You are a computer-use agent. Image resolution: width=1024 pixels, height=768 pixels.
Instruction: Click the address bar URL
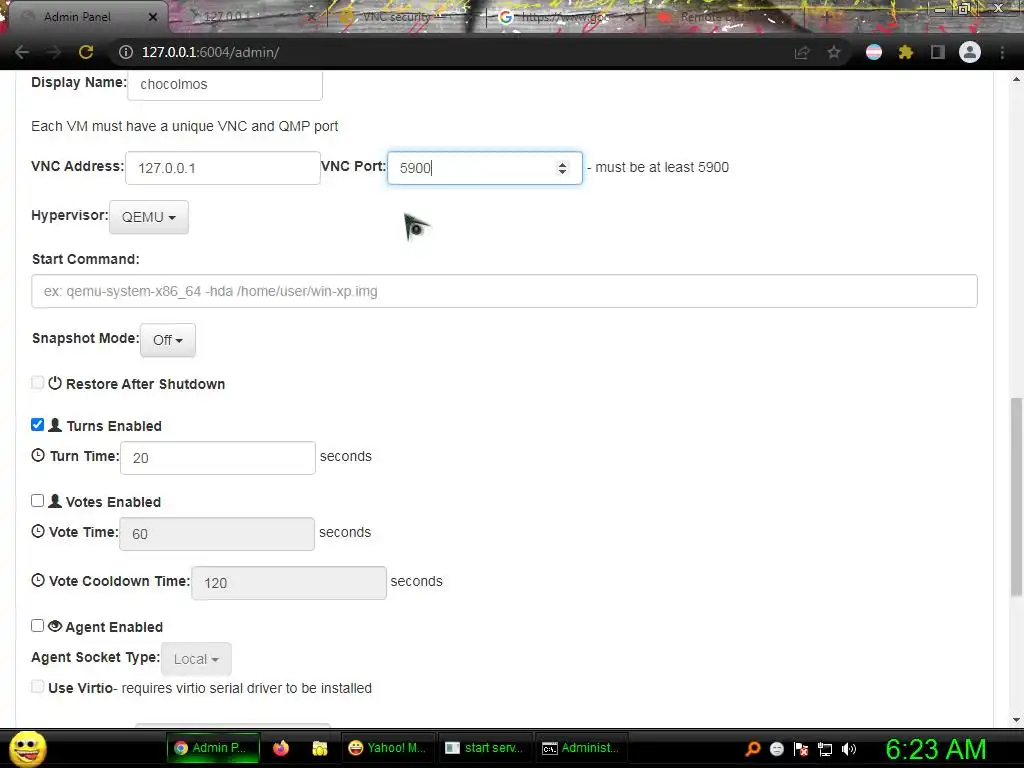click(210, 52)
